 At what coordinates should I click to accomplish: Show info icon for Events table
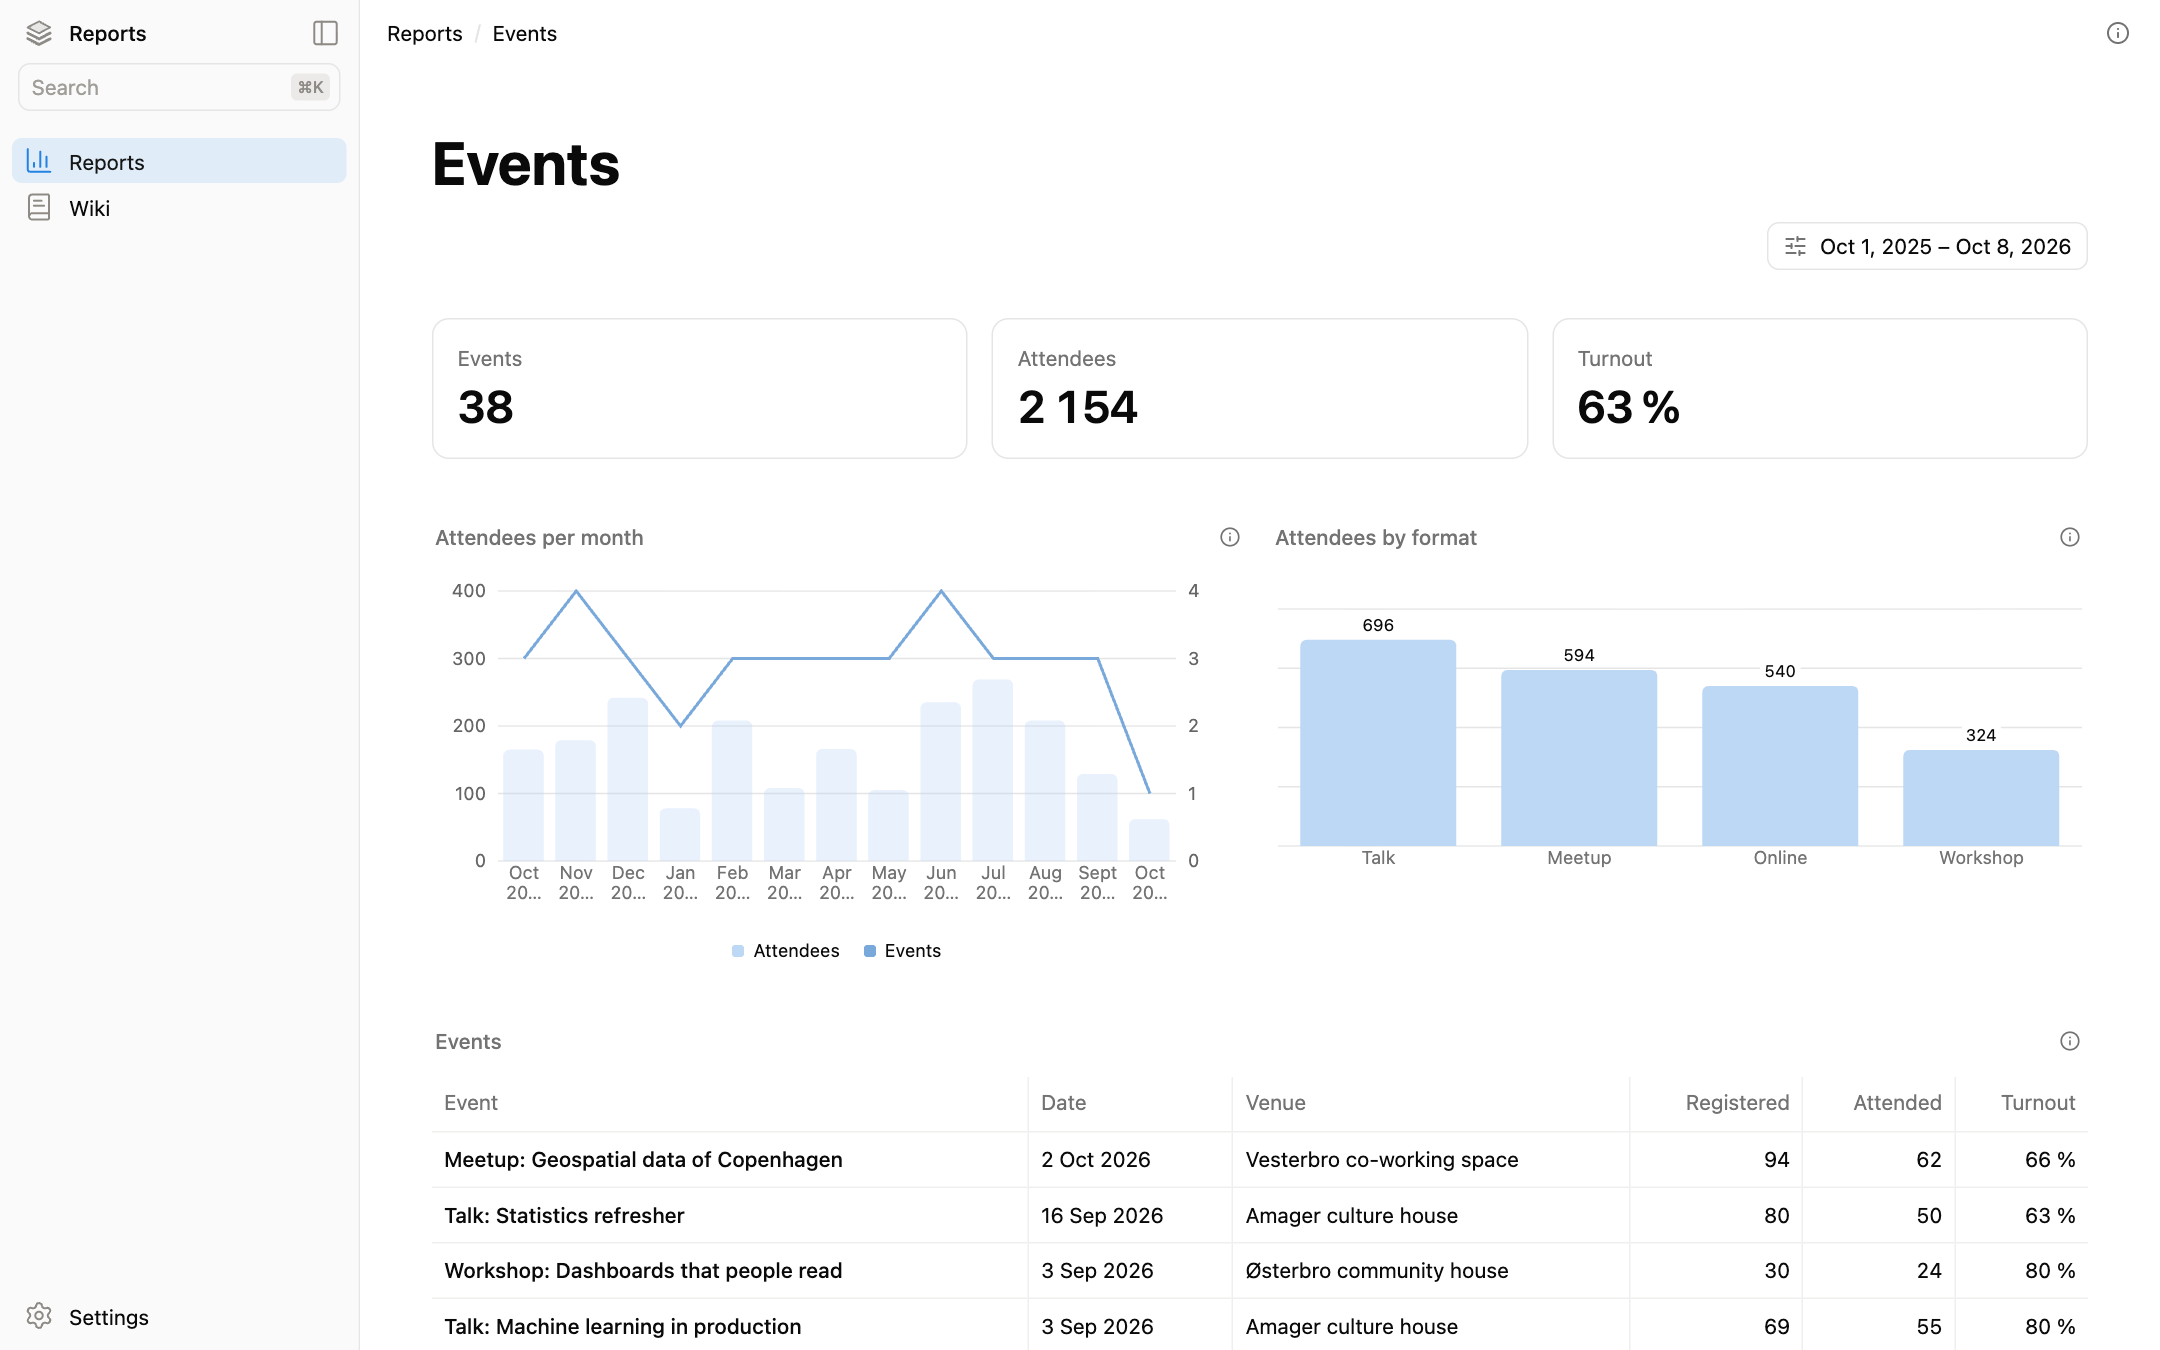(x=2070, y=1041)
